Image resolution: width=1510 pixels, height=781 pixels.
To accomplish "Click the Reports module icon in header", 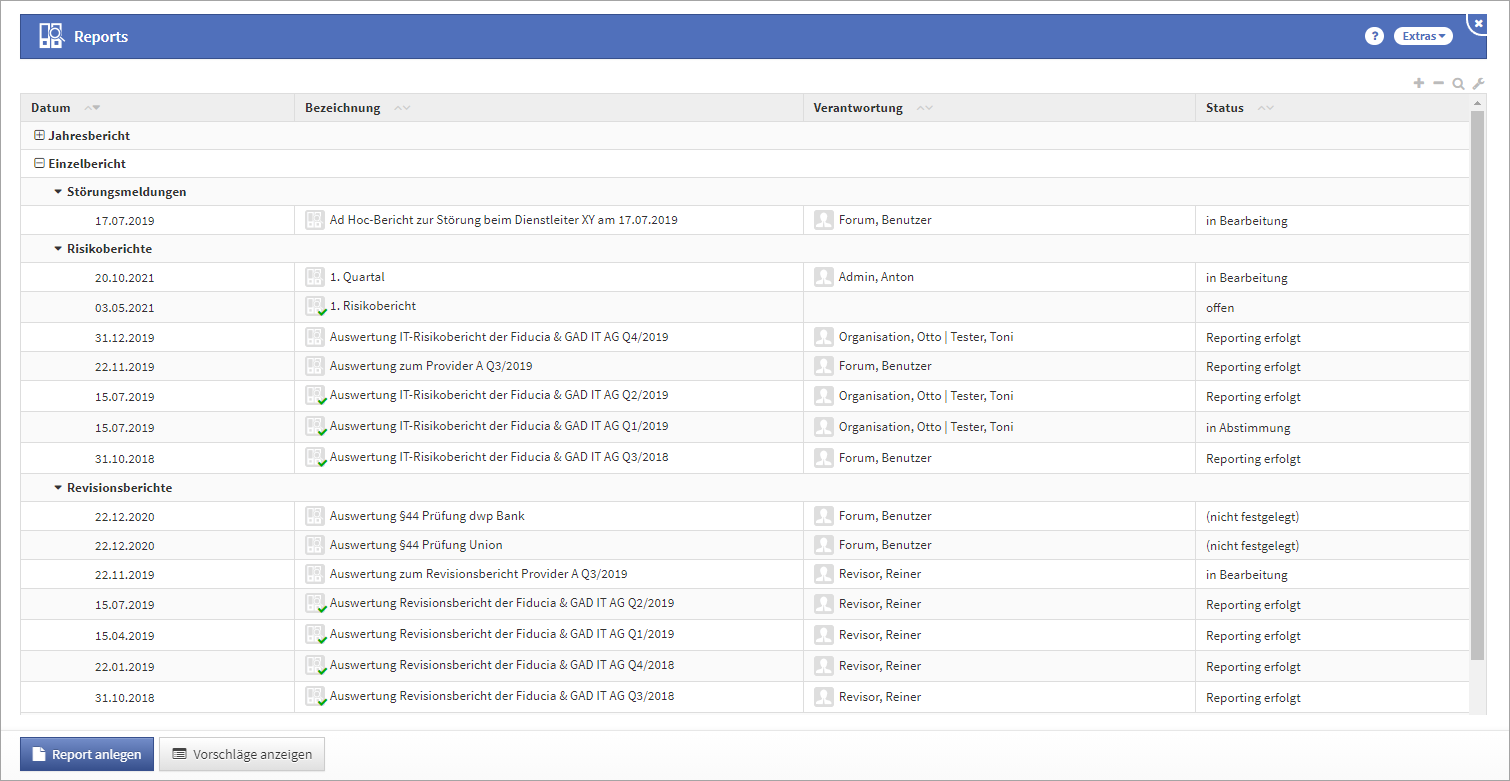I will point(51,37).
